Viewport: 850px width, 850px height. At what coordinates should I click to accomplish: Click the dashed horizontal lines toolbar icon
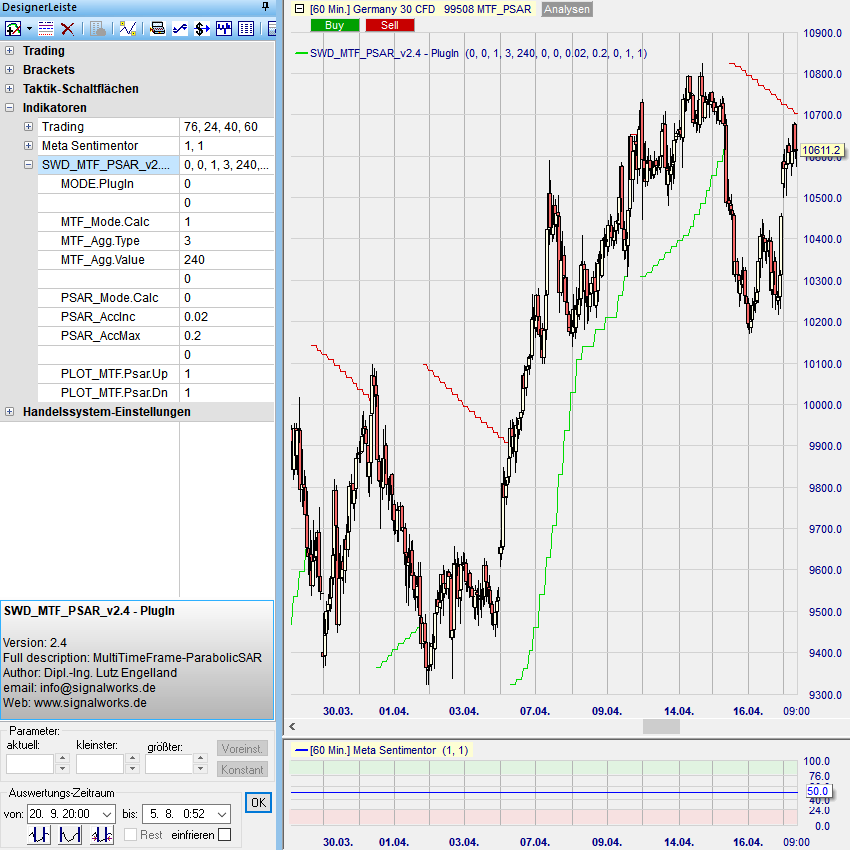[46, 29]
